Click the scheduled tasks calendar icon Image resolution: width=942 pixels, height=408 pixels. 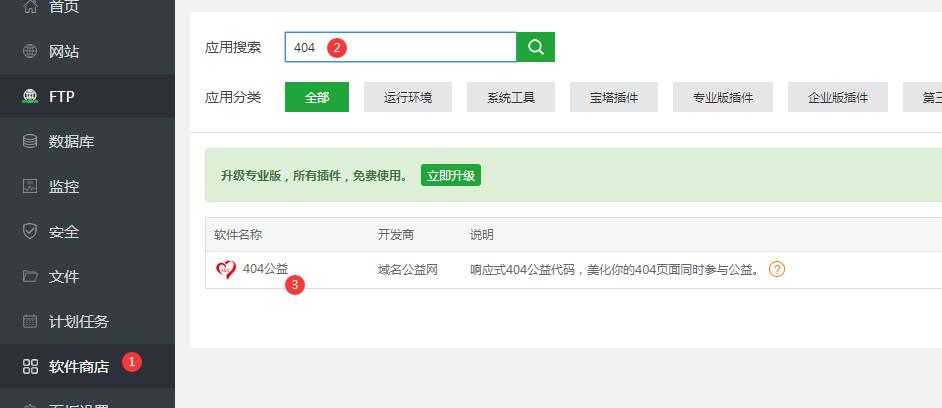30,322
